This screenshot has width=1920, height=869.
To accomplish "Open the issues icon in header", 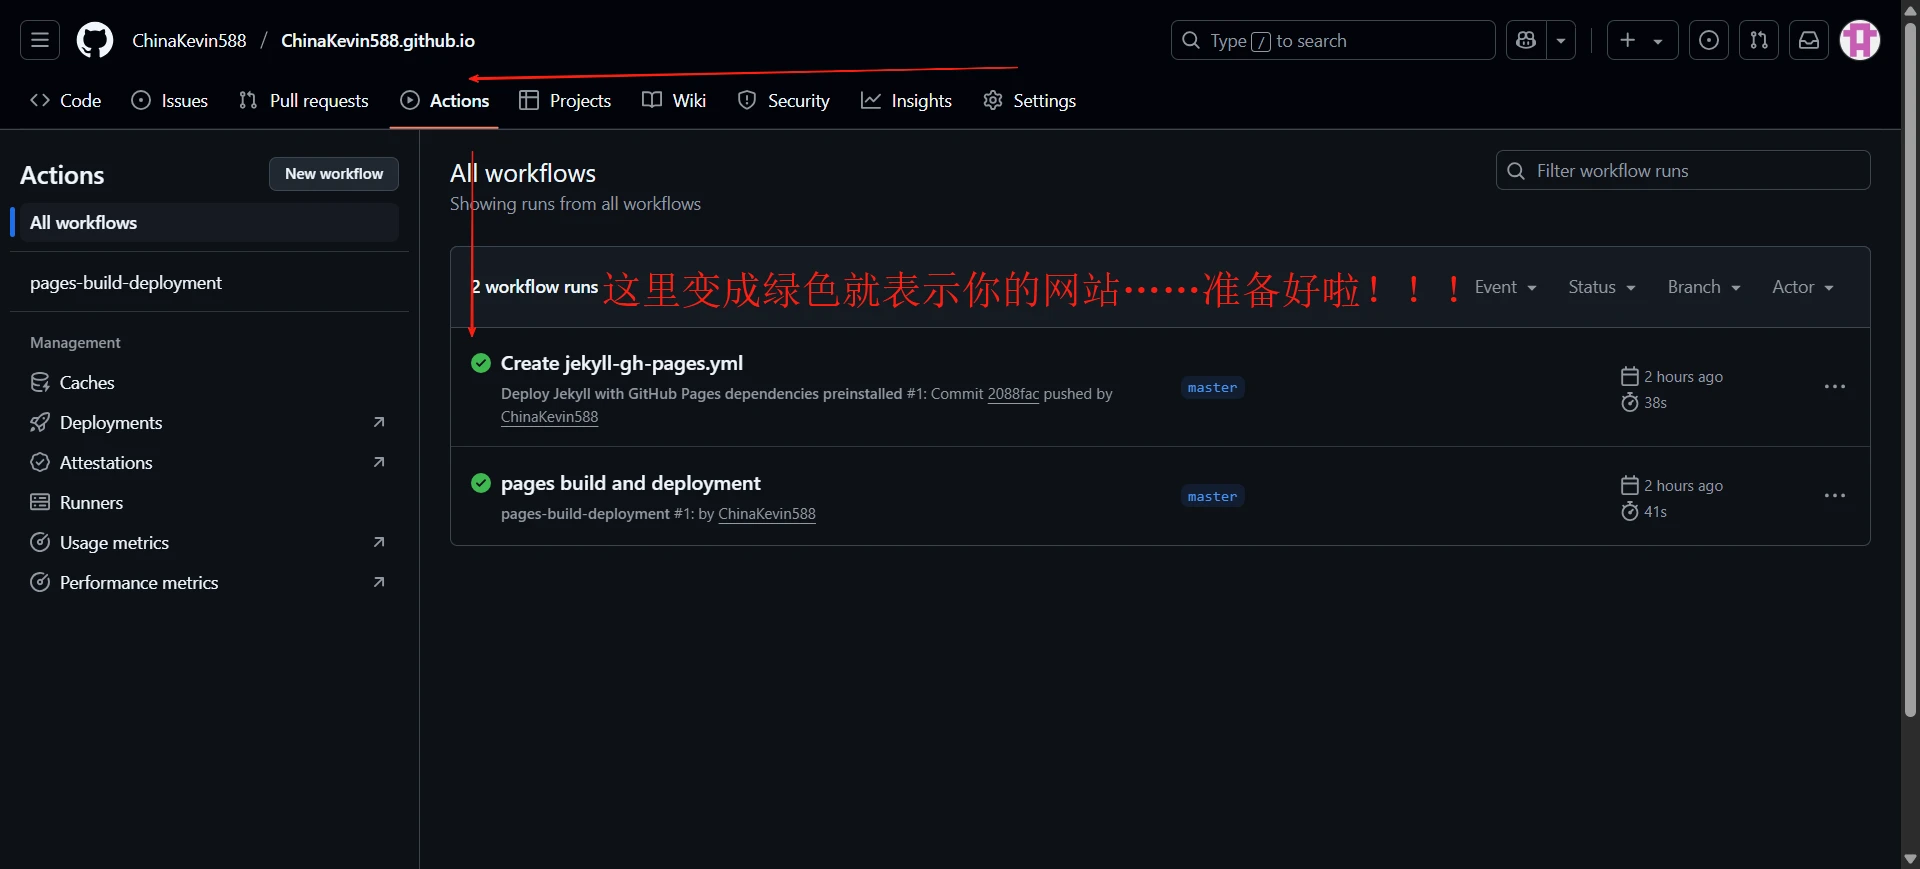I will coord(1709,40).
